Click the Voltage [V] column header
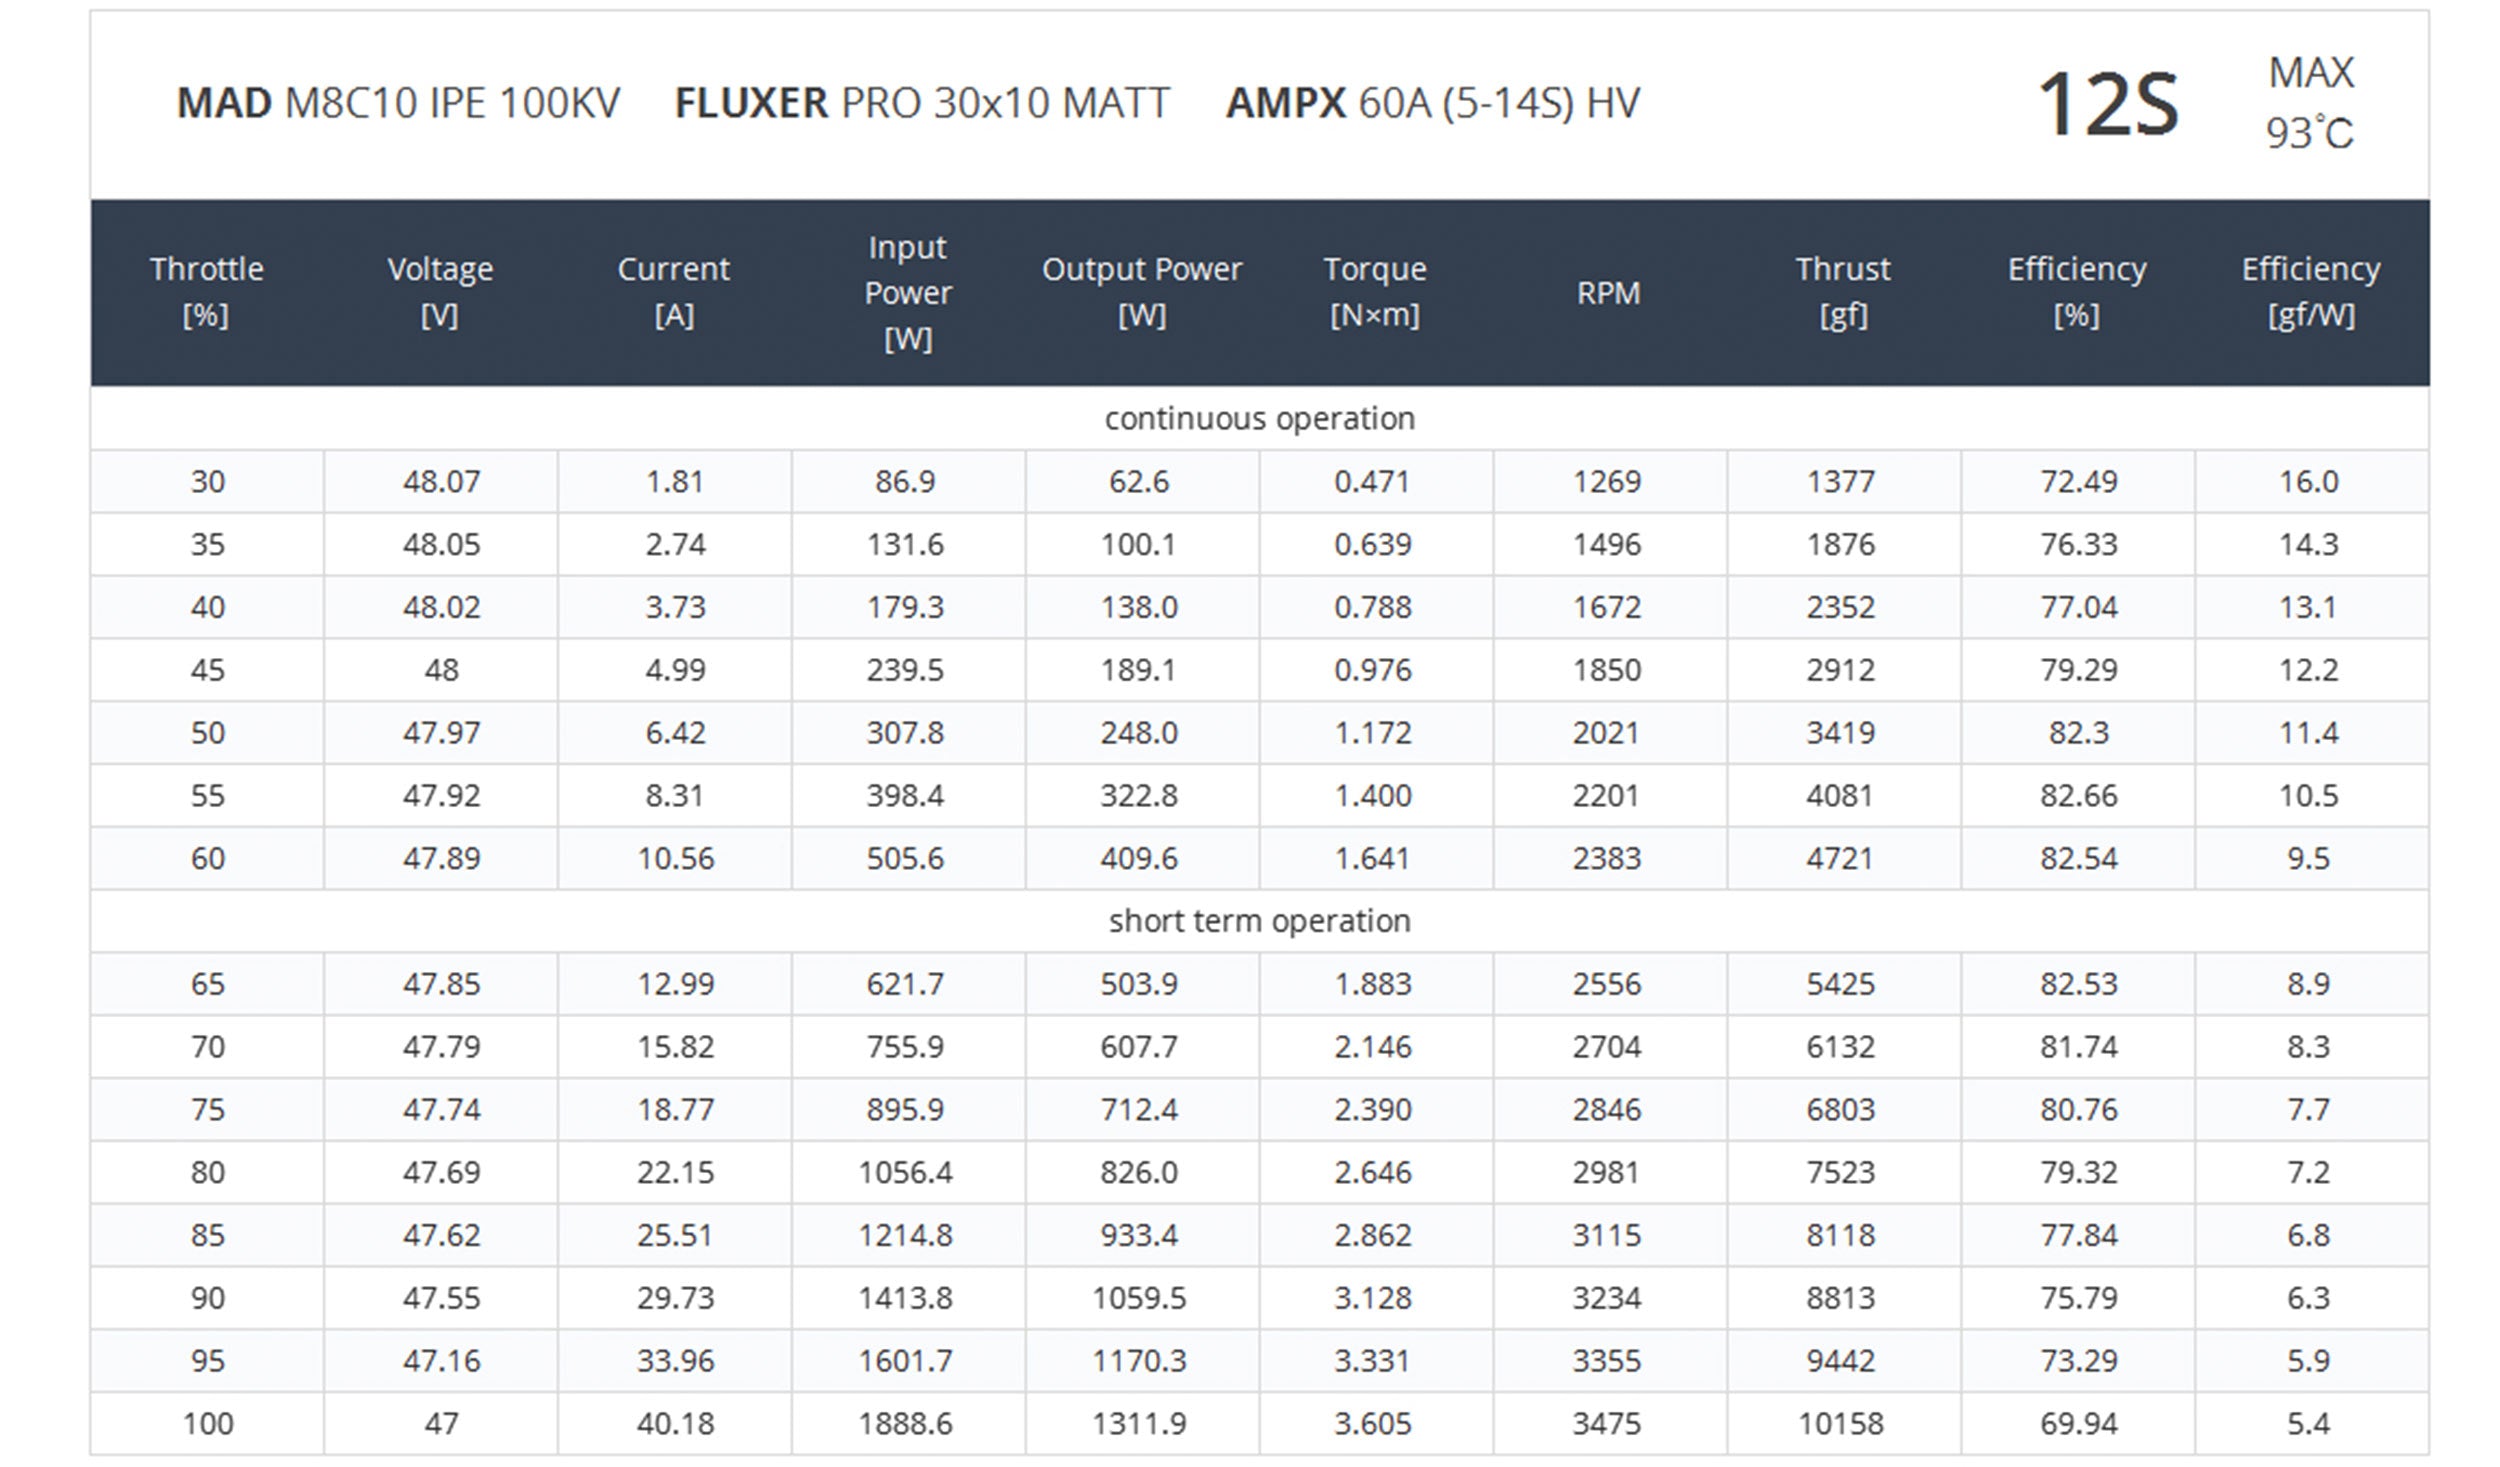The image size is (2500, 1467). click(440, 292)
